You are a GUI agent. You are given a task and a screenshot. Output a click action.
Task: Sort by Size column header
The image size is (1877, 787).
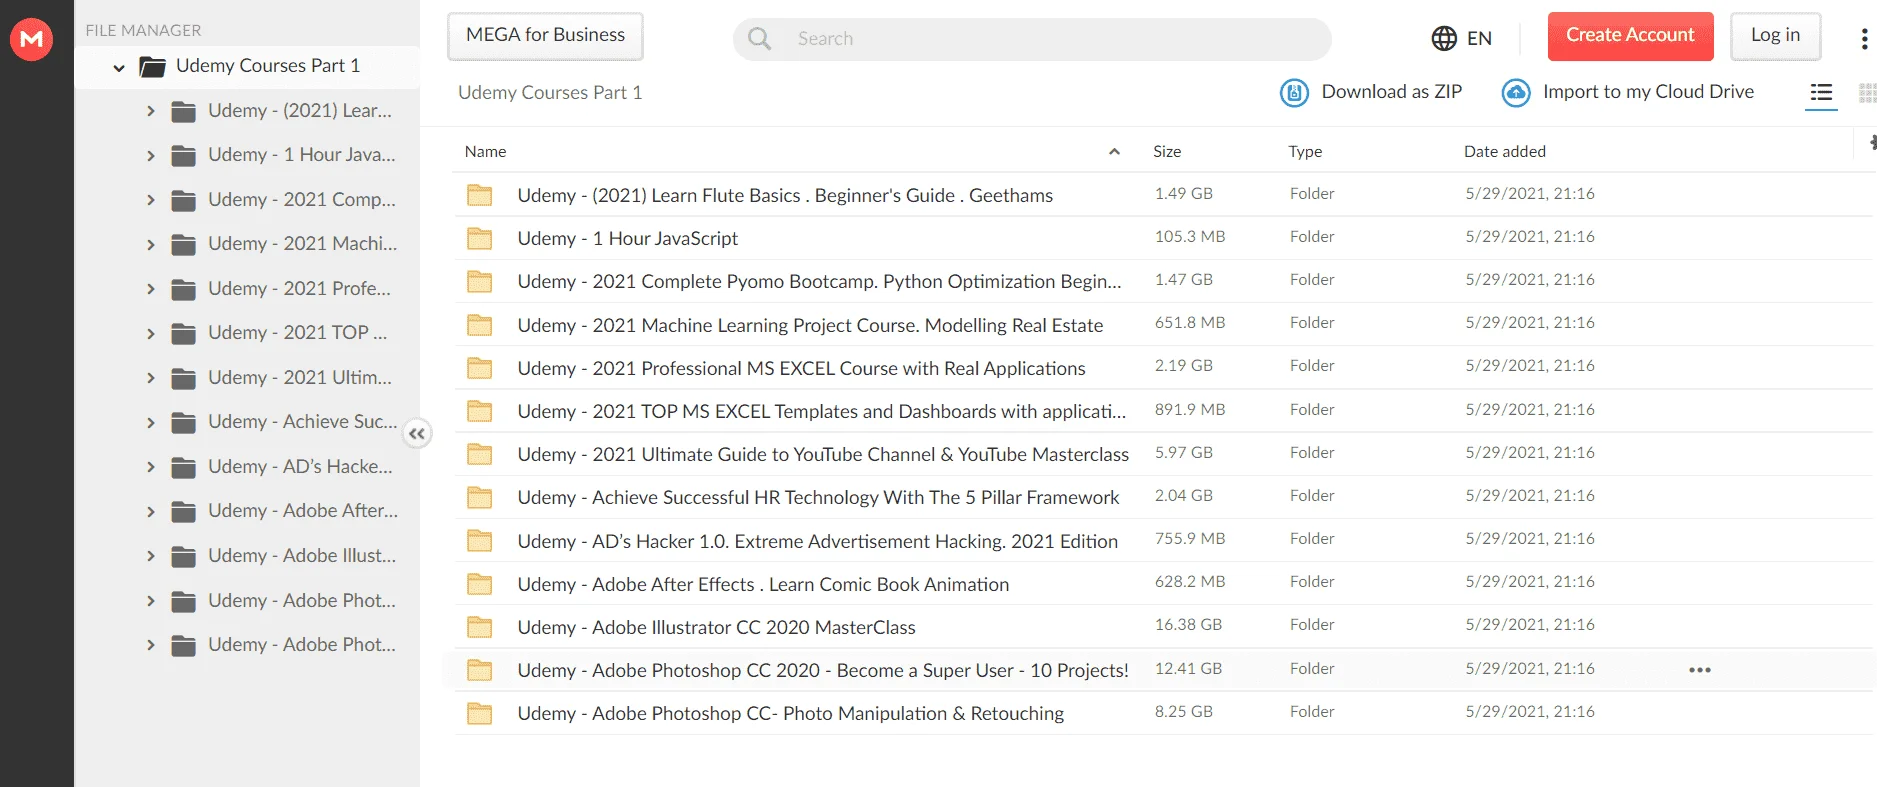[x=1167, y=152]
